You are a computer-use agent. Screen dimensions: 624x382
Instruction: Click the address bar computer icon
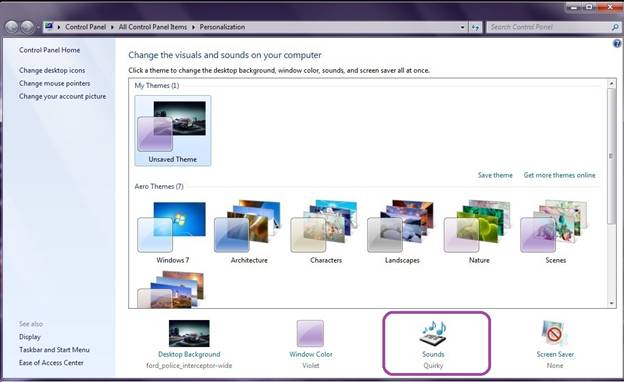(49, 27)
